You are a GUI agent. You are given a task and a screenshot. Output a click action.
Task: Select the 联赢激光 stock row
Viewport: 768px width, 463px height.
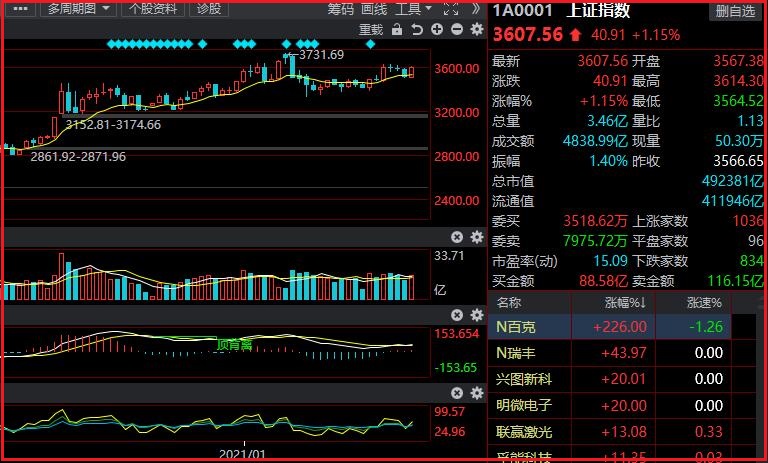609,432
